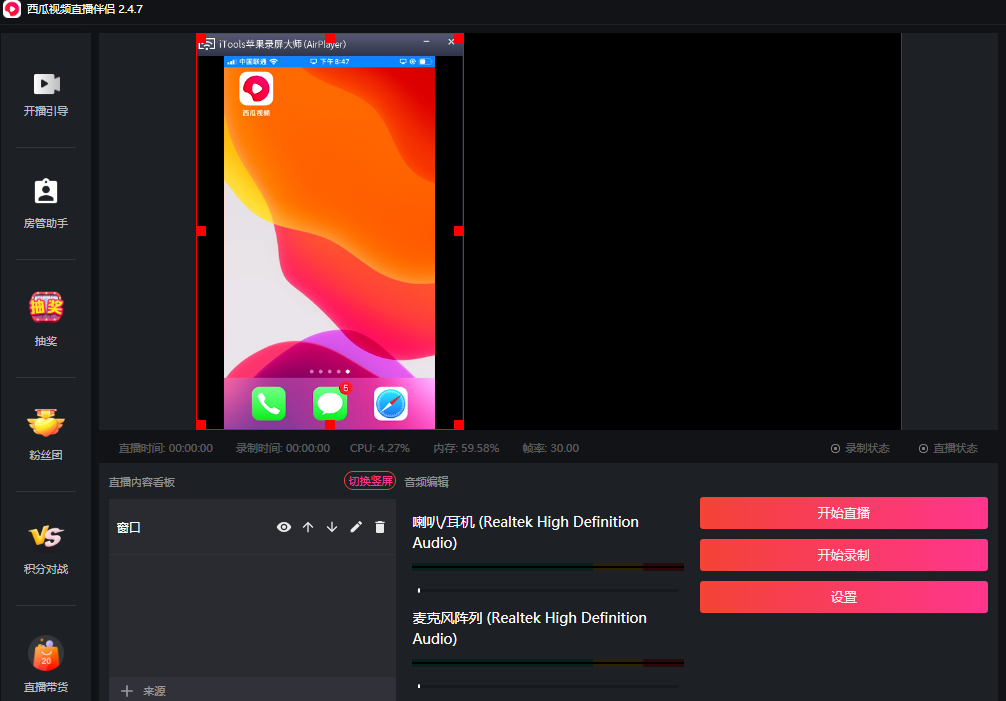Open the 粉丝团 fan club panel
1006x701 pixels.
click(x=46, y=434)
